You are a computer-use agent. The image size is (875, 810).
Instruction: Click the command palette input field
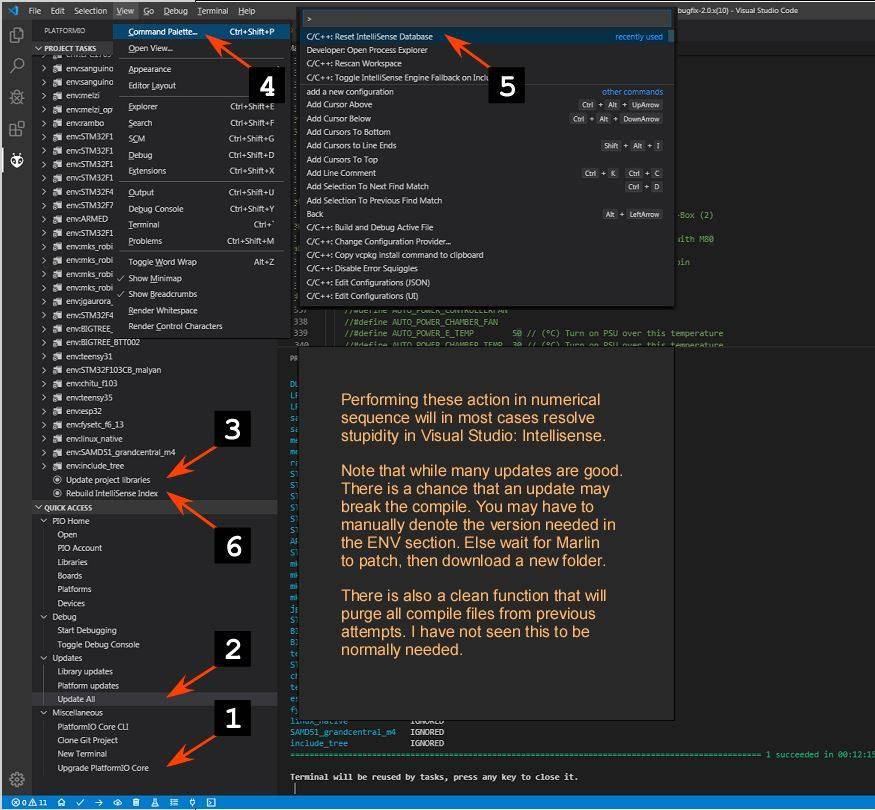[x=485, y=19]
